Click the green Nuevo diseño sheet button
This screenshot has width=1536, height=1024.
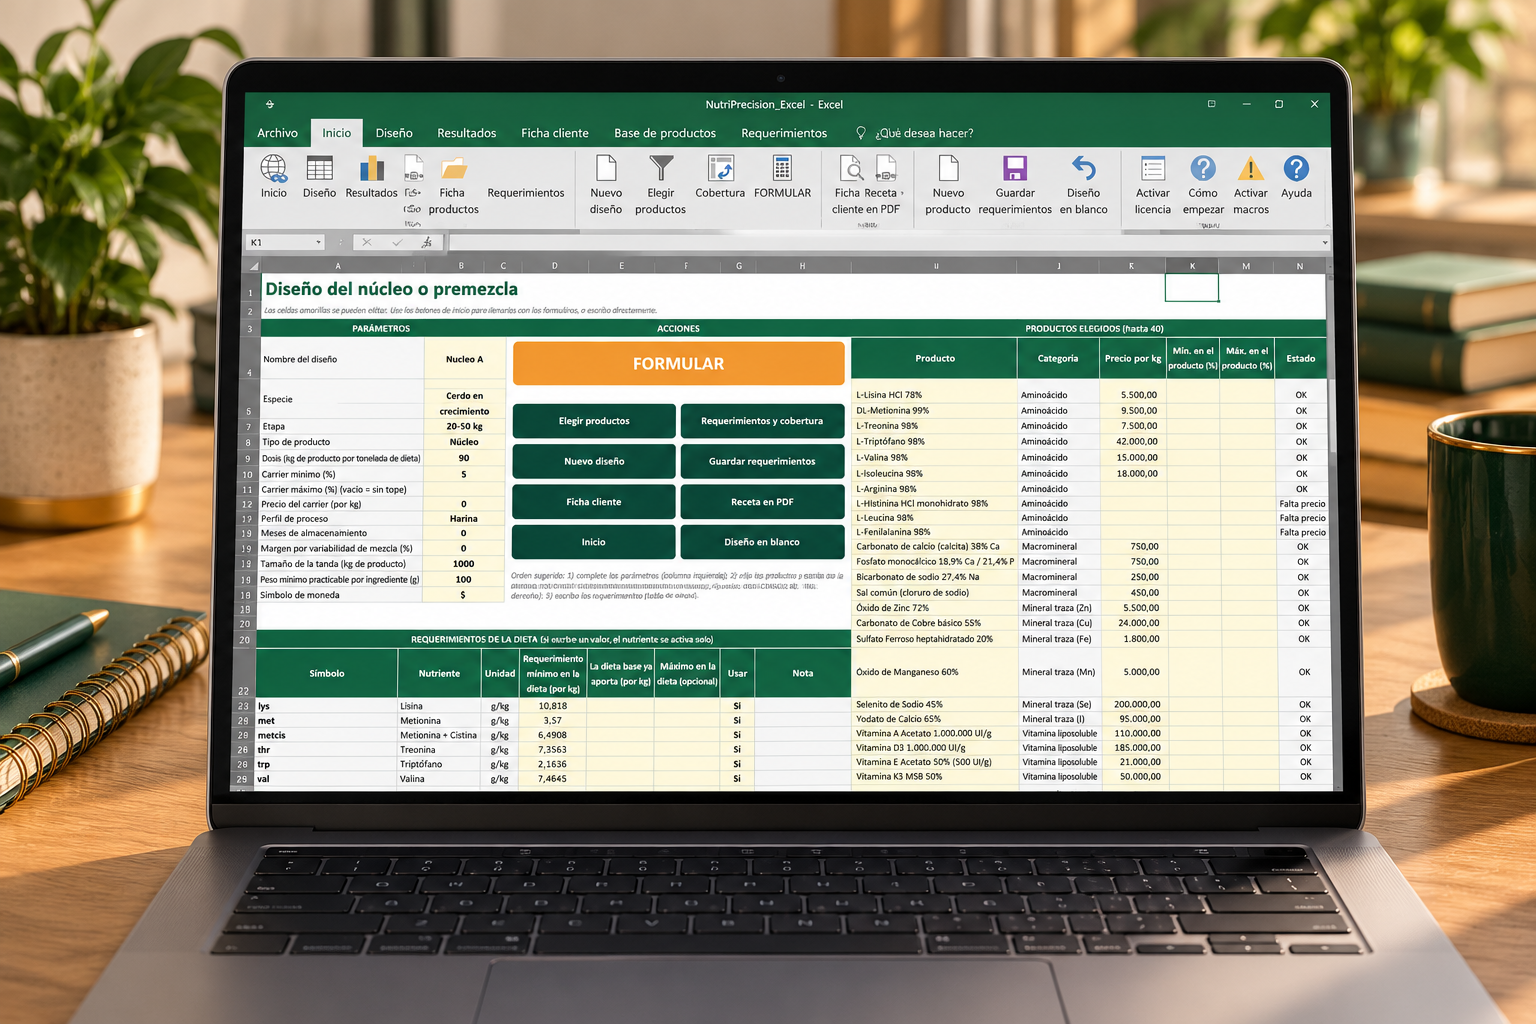[594, 461]
